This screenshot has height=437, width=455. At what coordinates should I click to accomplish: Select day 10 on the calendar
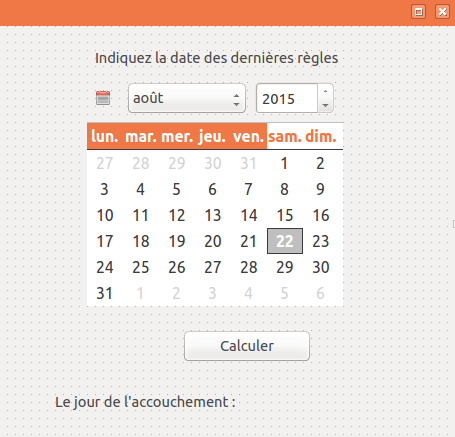point(105,215)
